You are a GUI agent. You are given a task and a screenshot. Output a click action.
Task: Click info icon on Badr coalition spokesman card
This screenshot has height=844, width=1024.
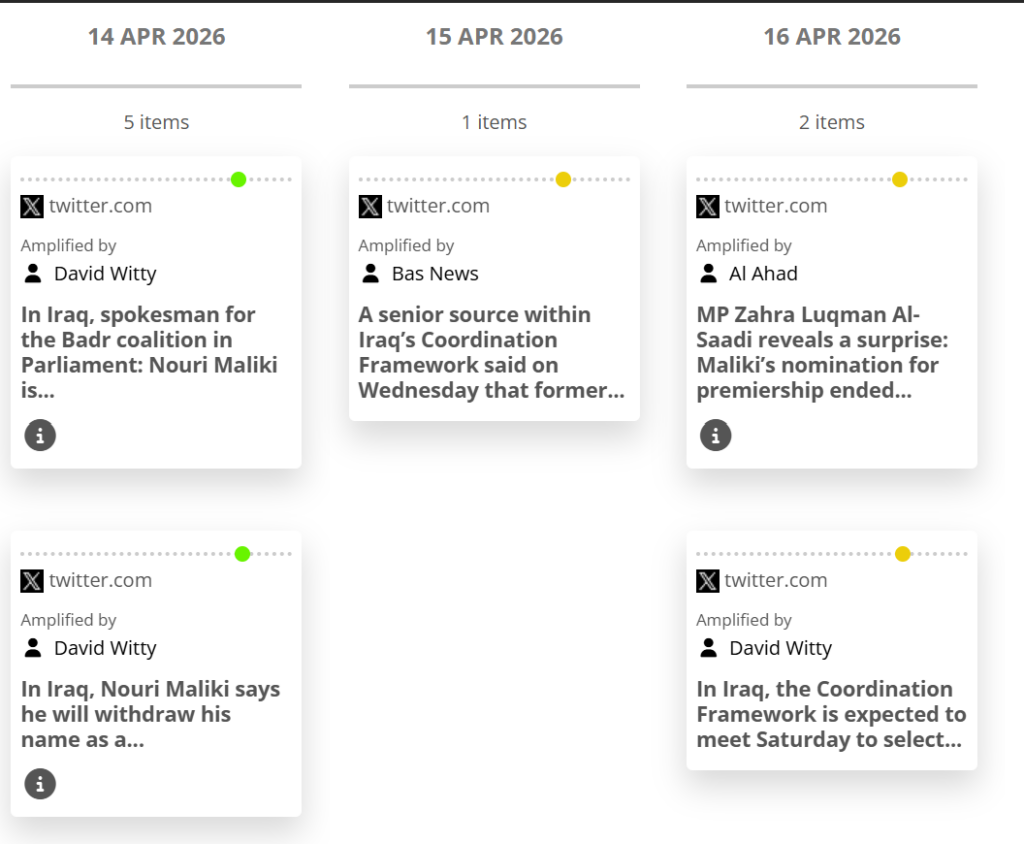[40, 435]
